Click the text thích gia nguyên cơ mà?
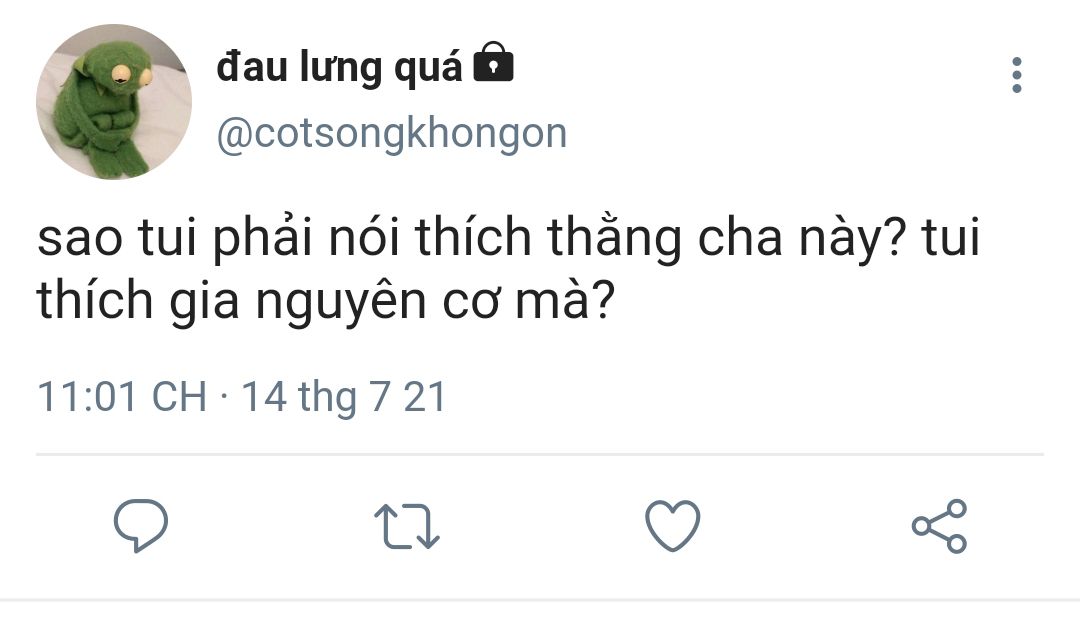Viewport: 1080px width, 618px height. point(325,302)
